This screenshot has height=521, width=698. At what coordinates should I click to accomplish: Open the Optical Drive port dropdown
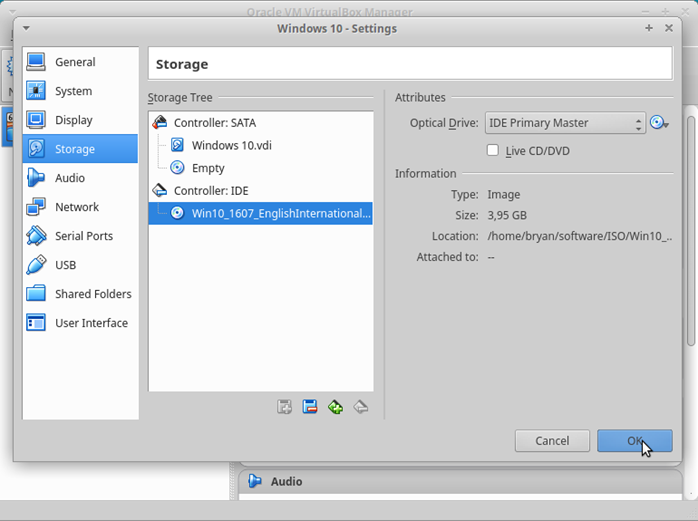[565, 123]
